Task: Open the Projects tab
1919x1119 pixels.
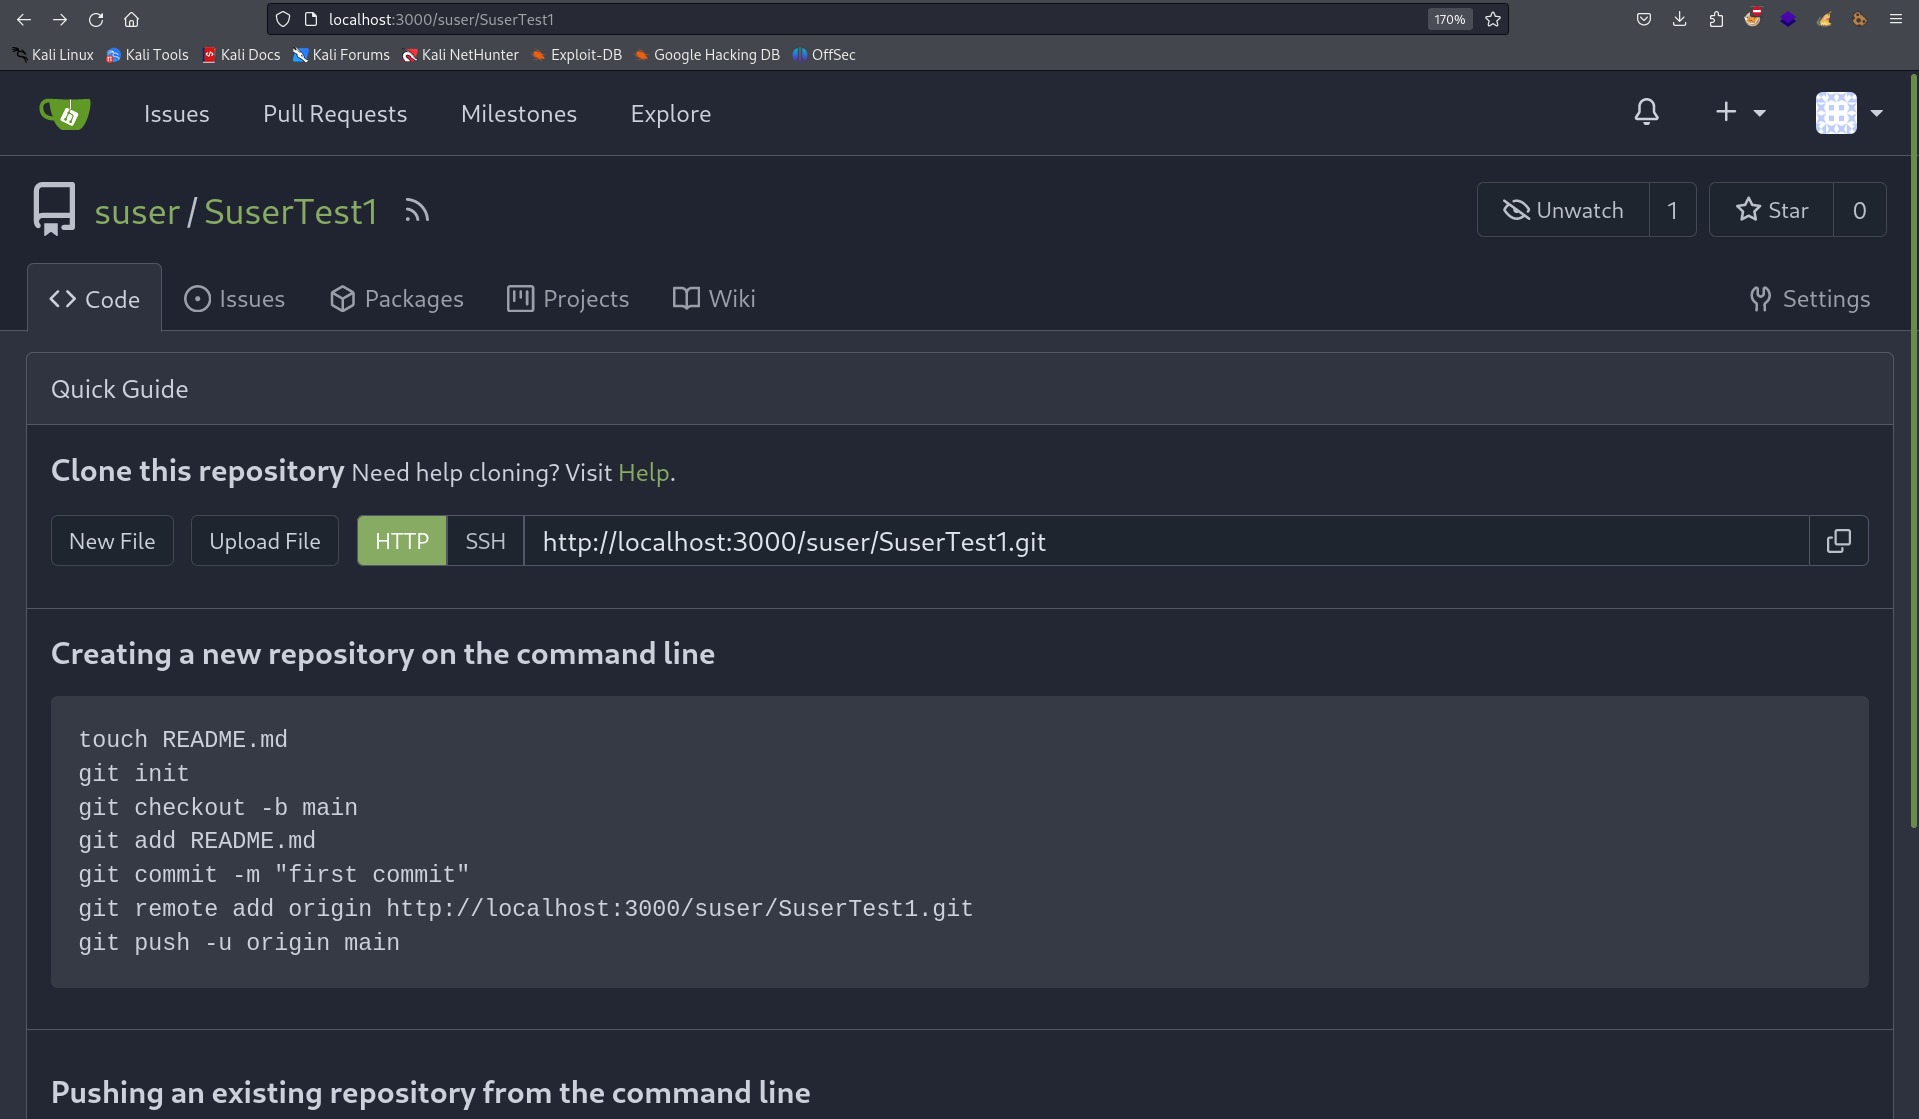Action: click(568, 298)
